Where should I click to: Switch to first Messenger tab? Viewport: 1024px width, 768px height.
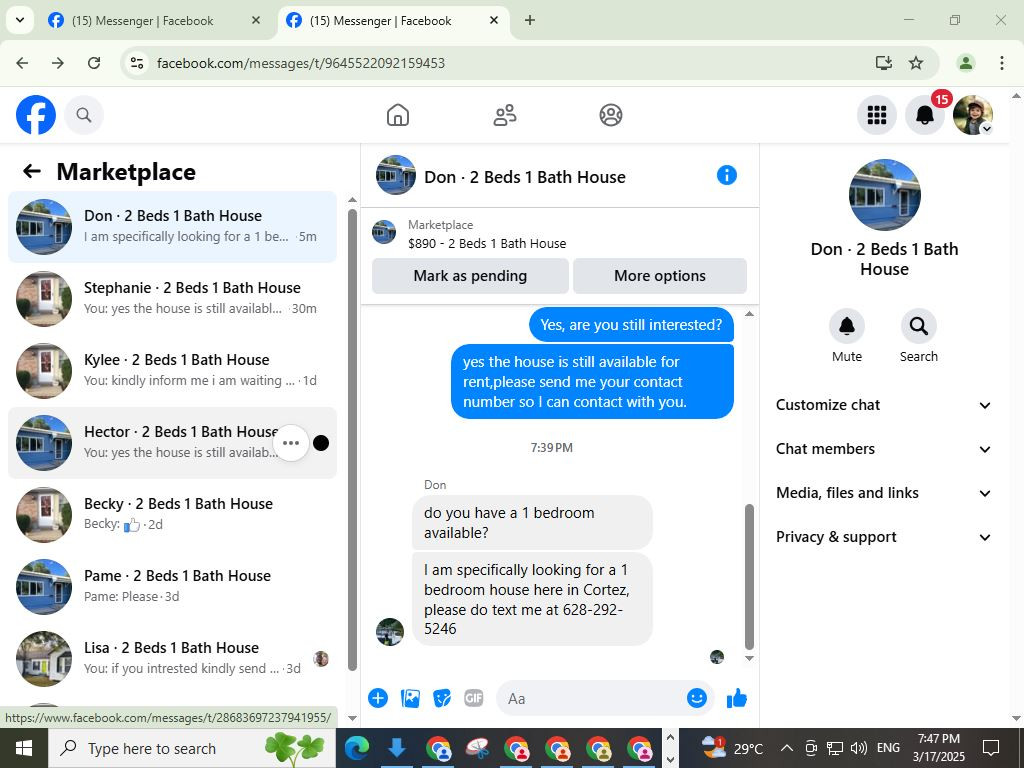154,21
